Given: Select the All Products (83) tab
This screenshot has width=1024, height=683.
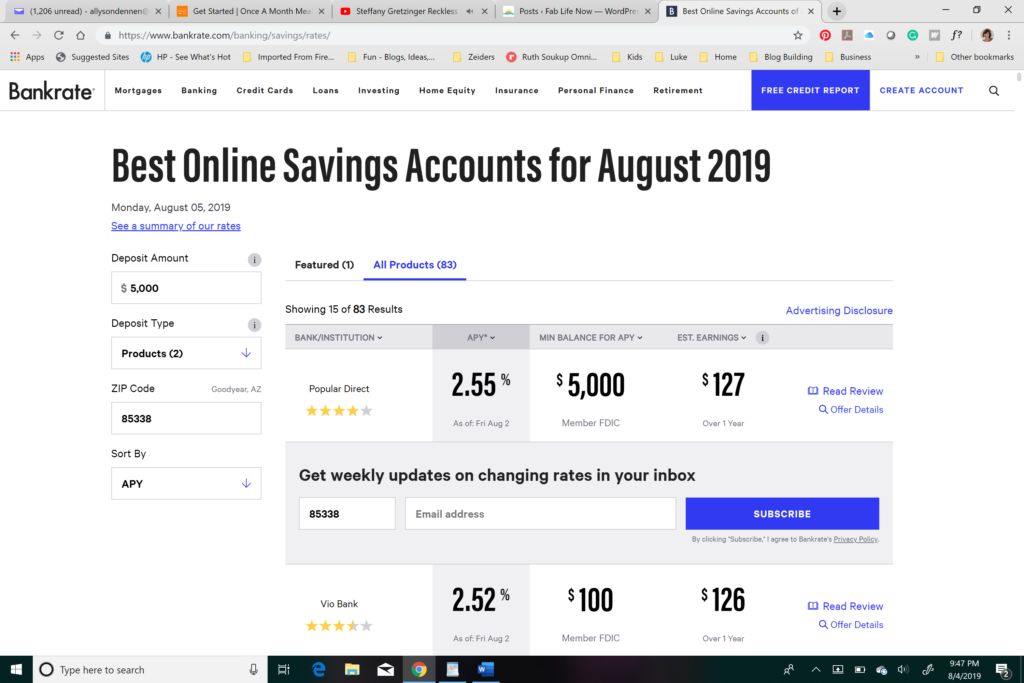Looking at the screenshot, I should [x=415, y=264].
